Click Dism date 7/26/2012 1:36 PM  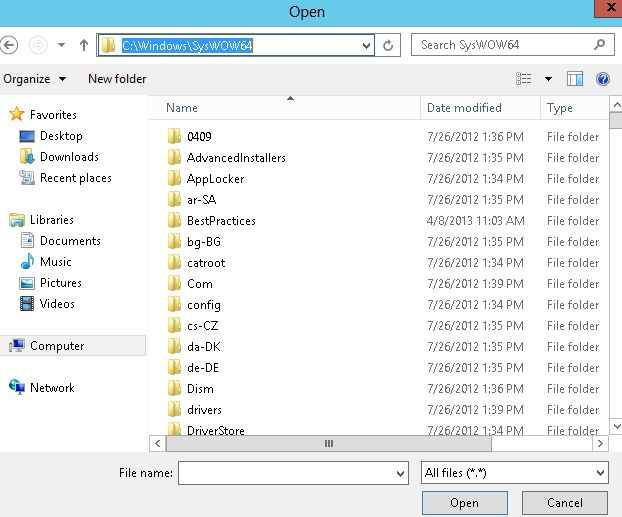(475, 389)
